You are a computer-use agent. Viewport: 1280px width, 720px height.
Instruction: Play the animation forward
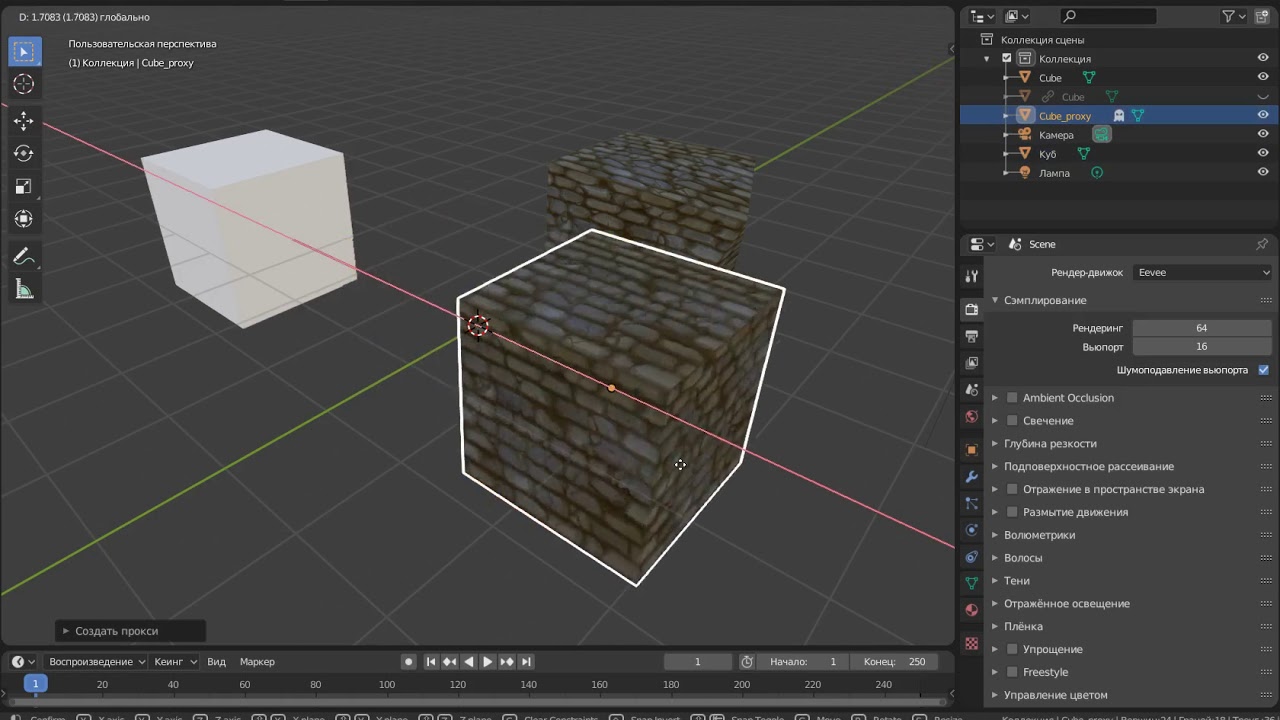click(x=488, y=662)
